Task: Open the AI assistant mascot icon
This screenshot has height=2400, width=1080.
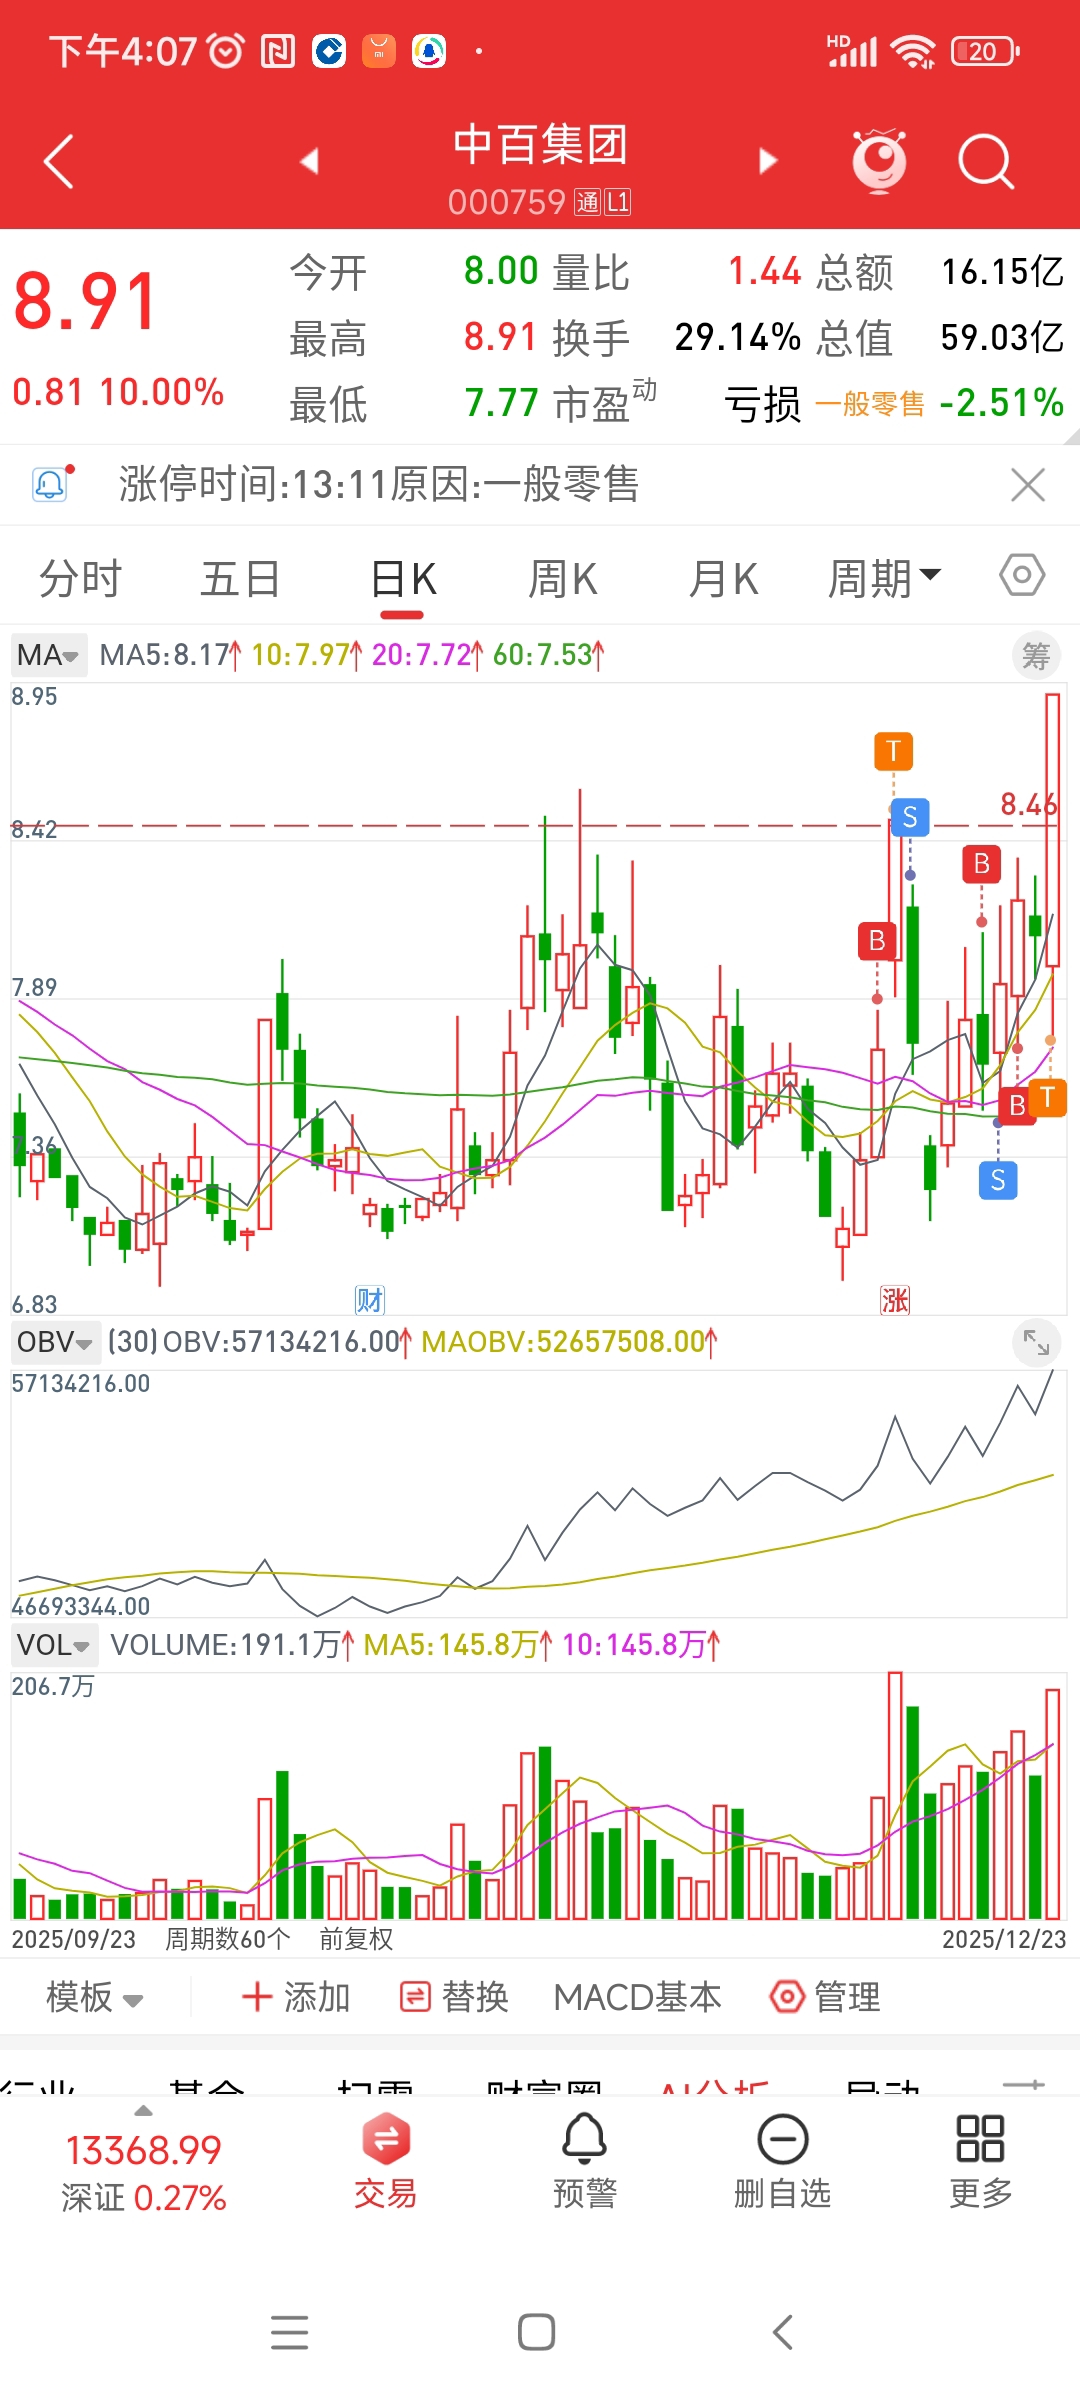Action: (879, 160)
